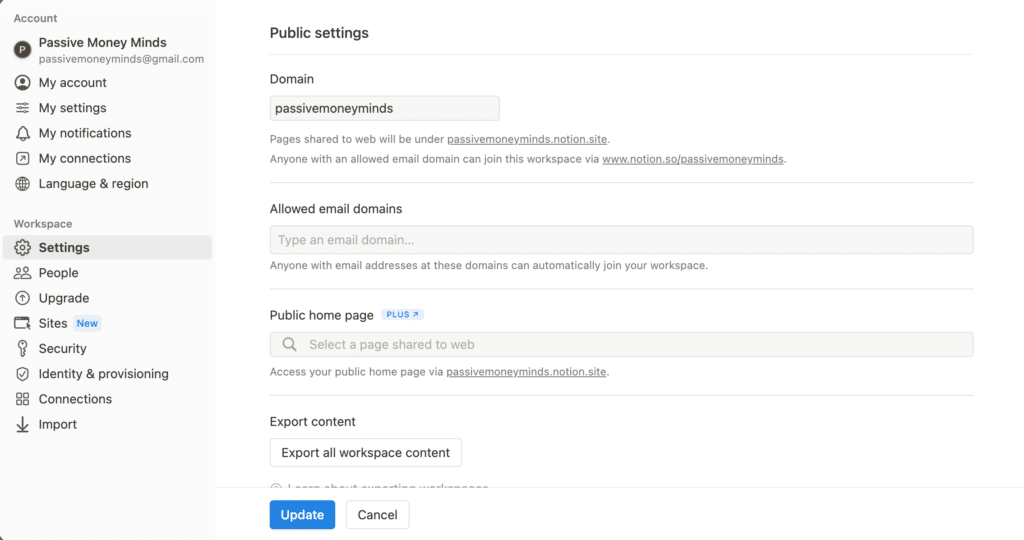This screenshot has width=1024, height=540.
Task: Click the Export content label
Action: (x=313, y=422)
